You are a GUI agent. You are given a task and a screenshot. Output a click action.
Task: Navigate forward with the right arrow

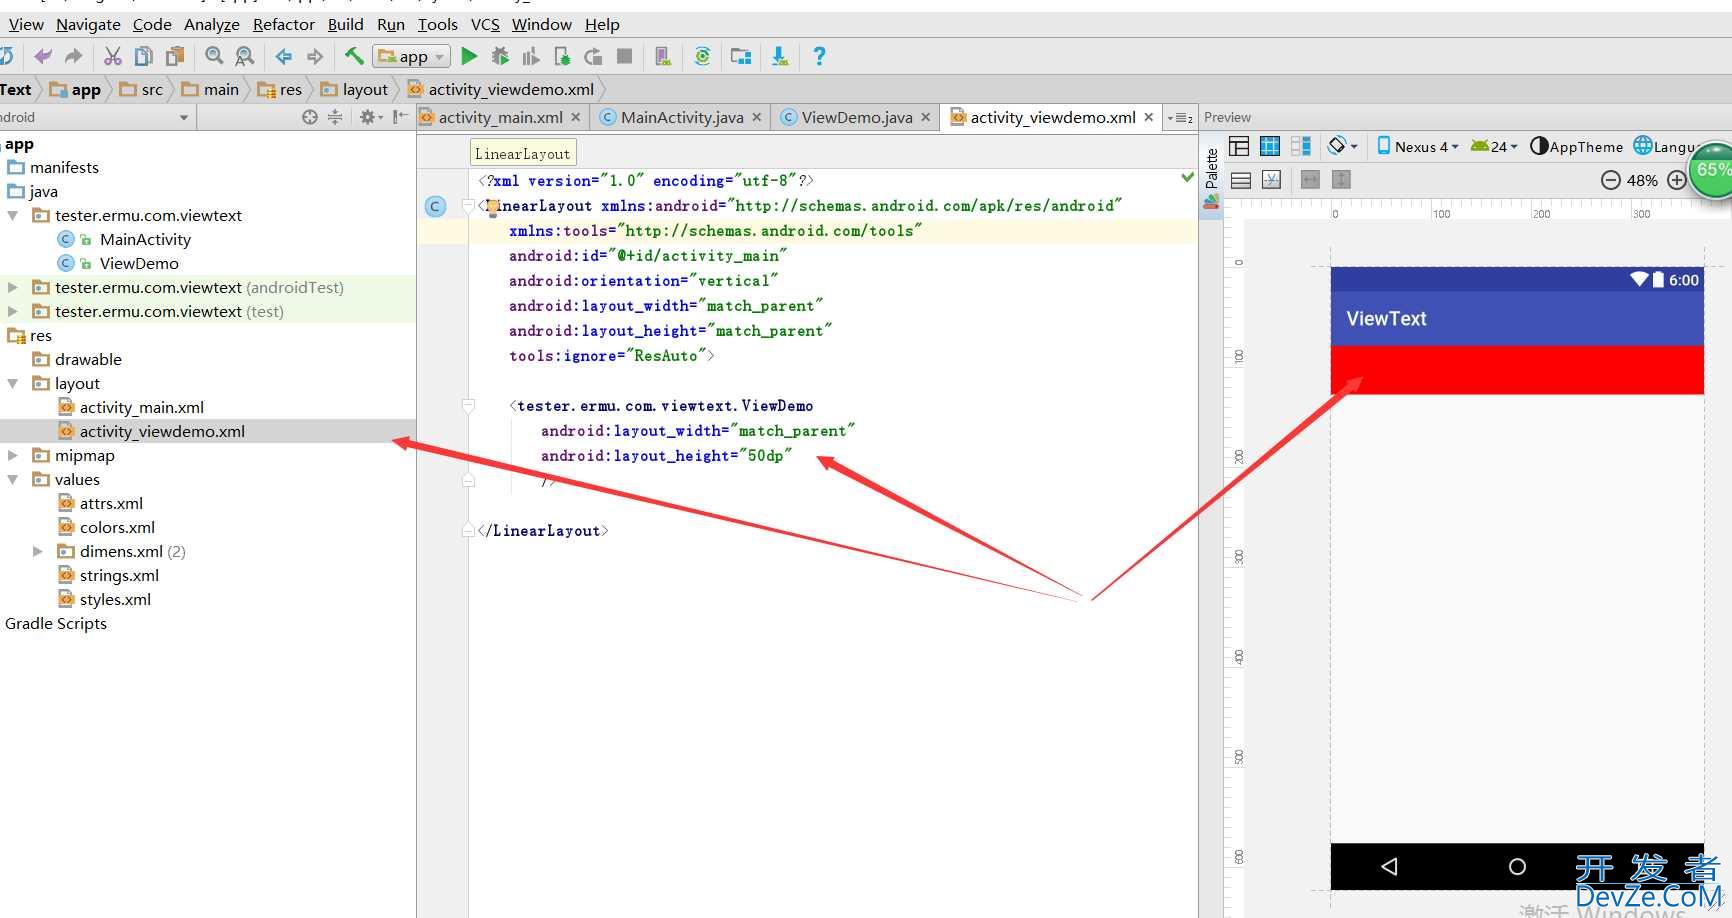coord(315,57)
